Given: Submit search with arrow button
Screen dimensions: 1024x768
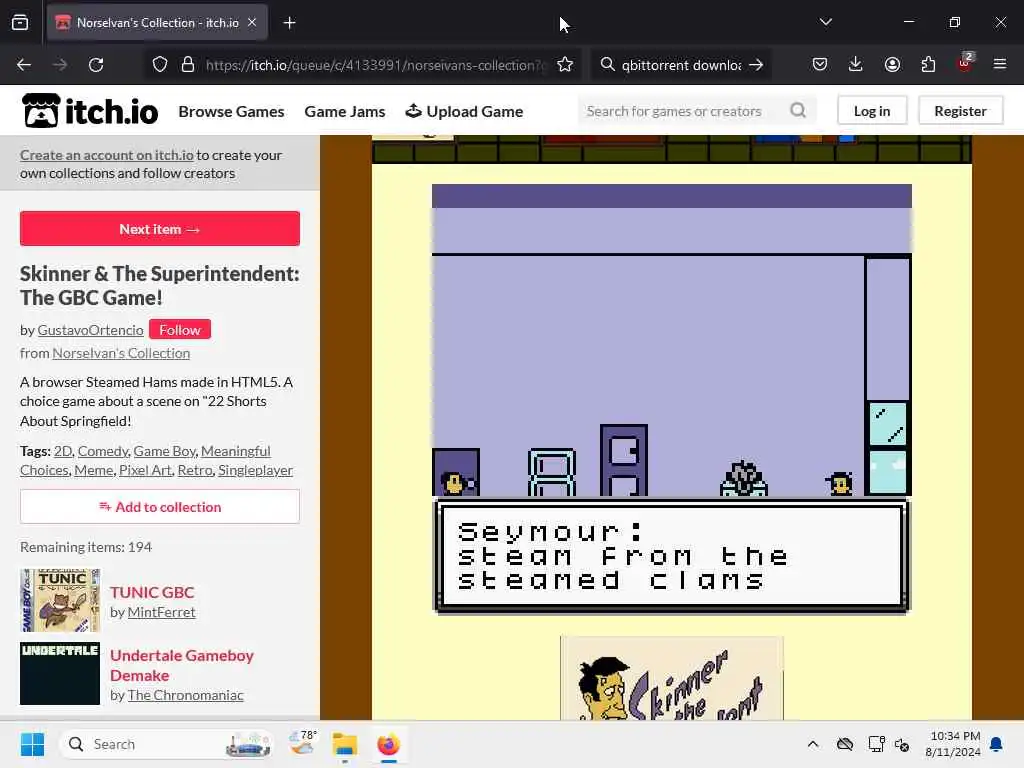Looking at the screenshot, I should click(x=756, y=65).
